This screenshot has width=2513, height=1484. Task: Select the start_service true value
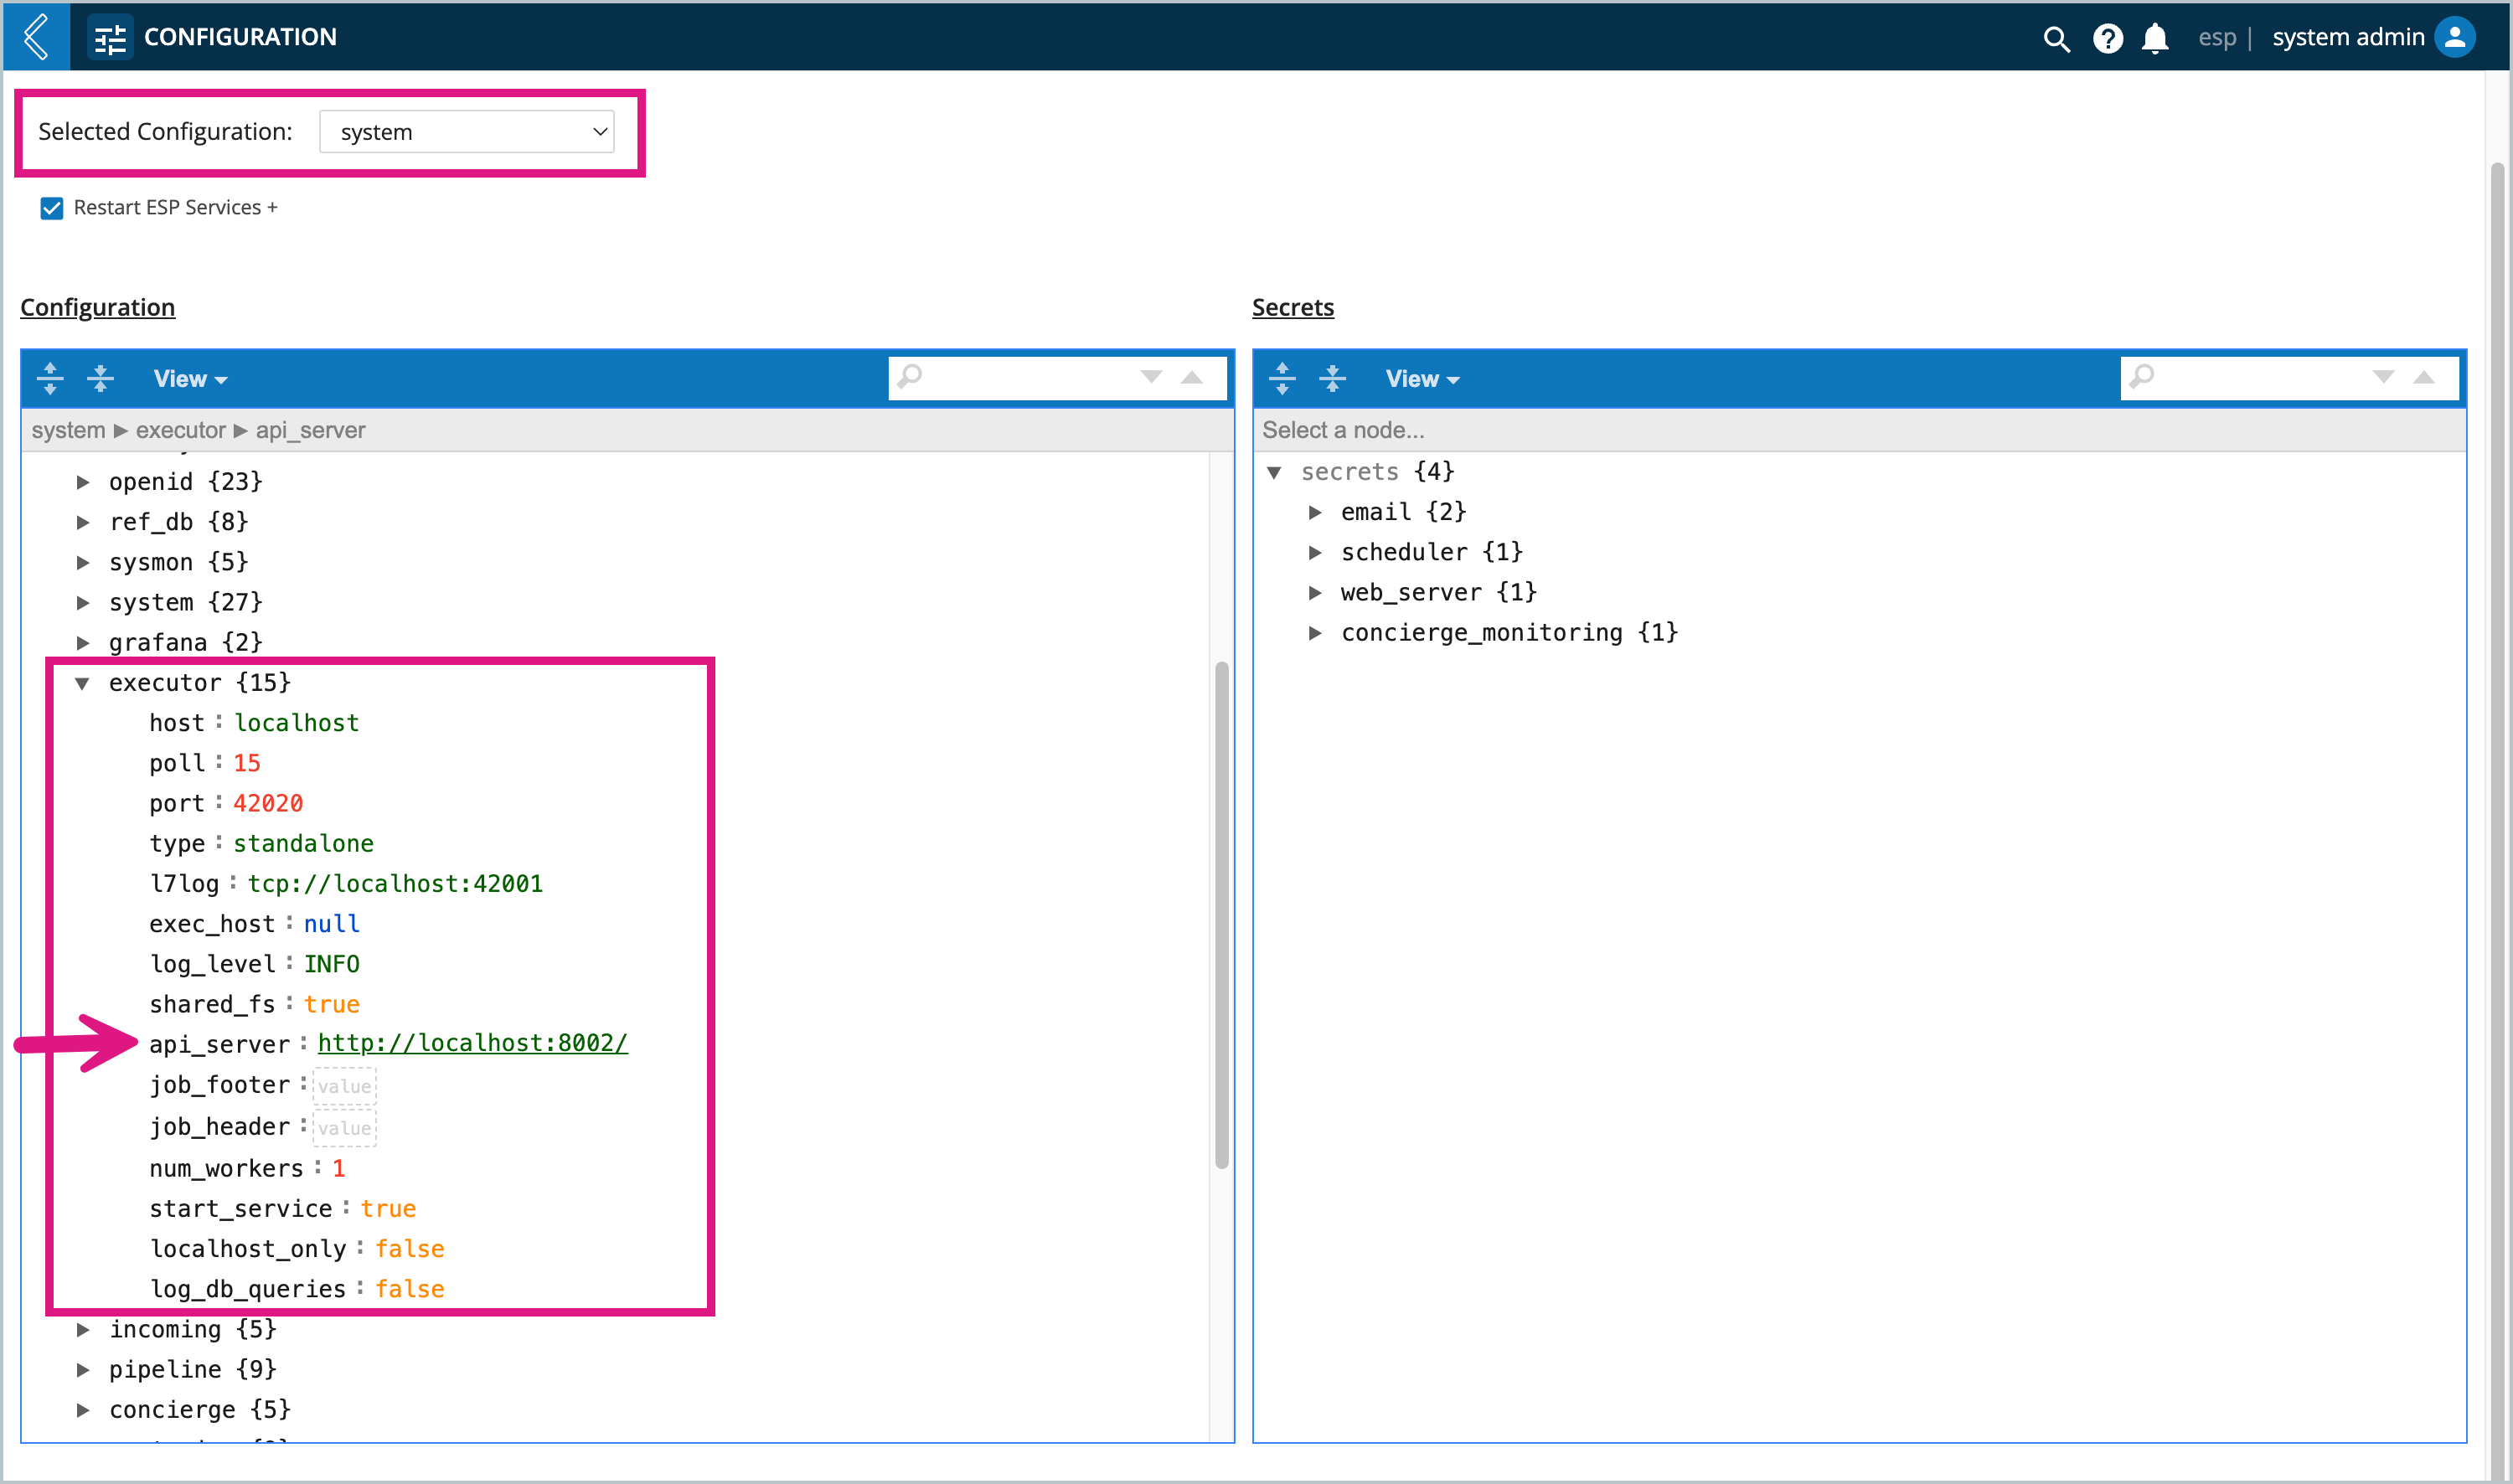388,1208
